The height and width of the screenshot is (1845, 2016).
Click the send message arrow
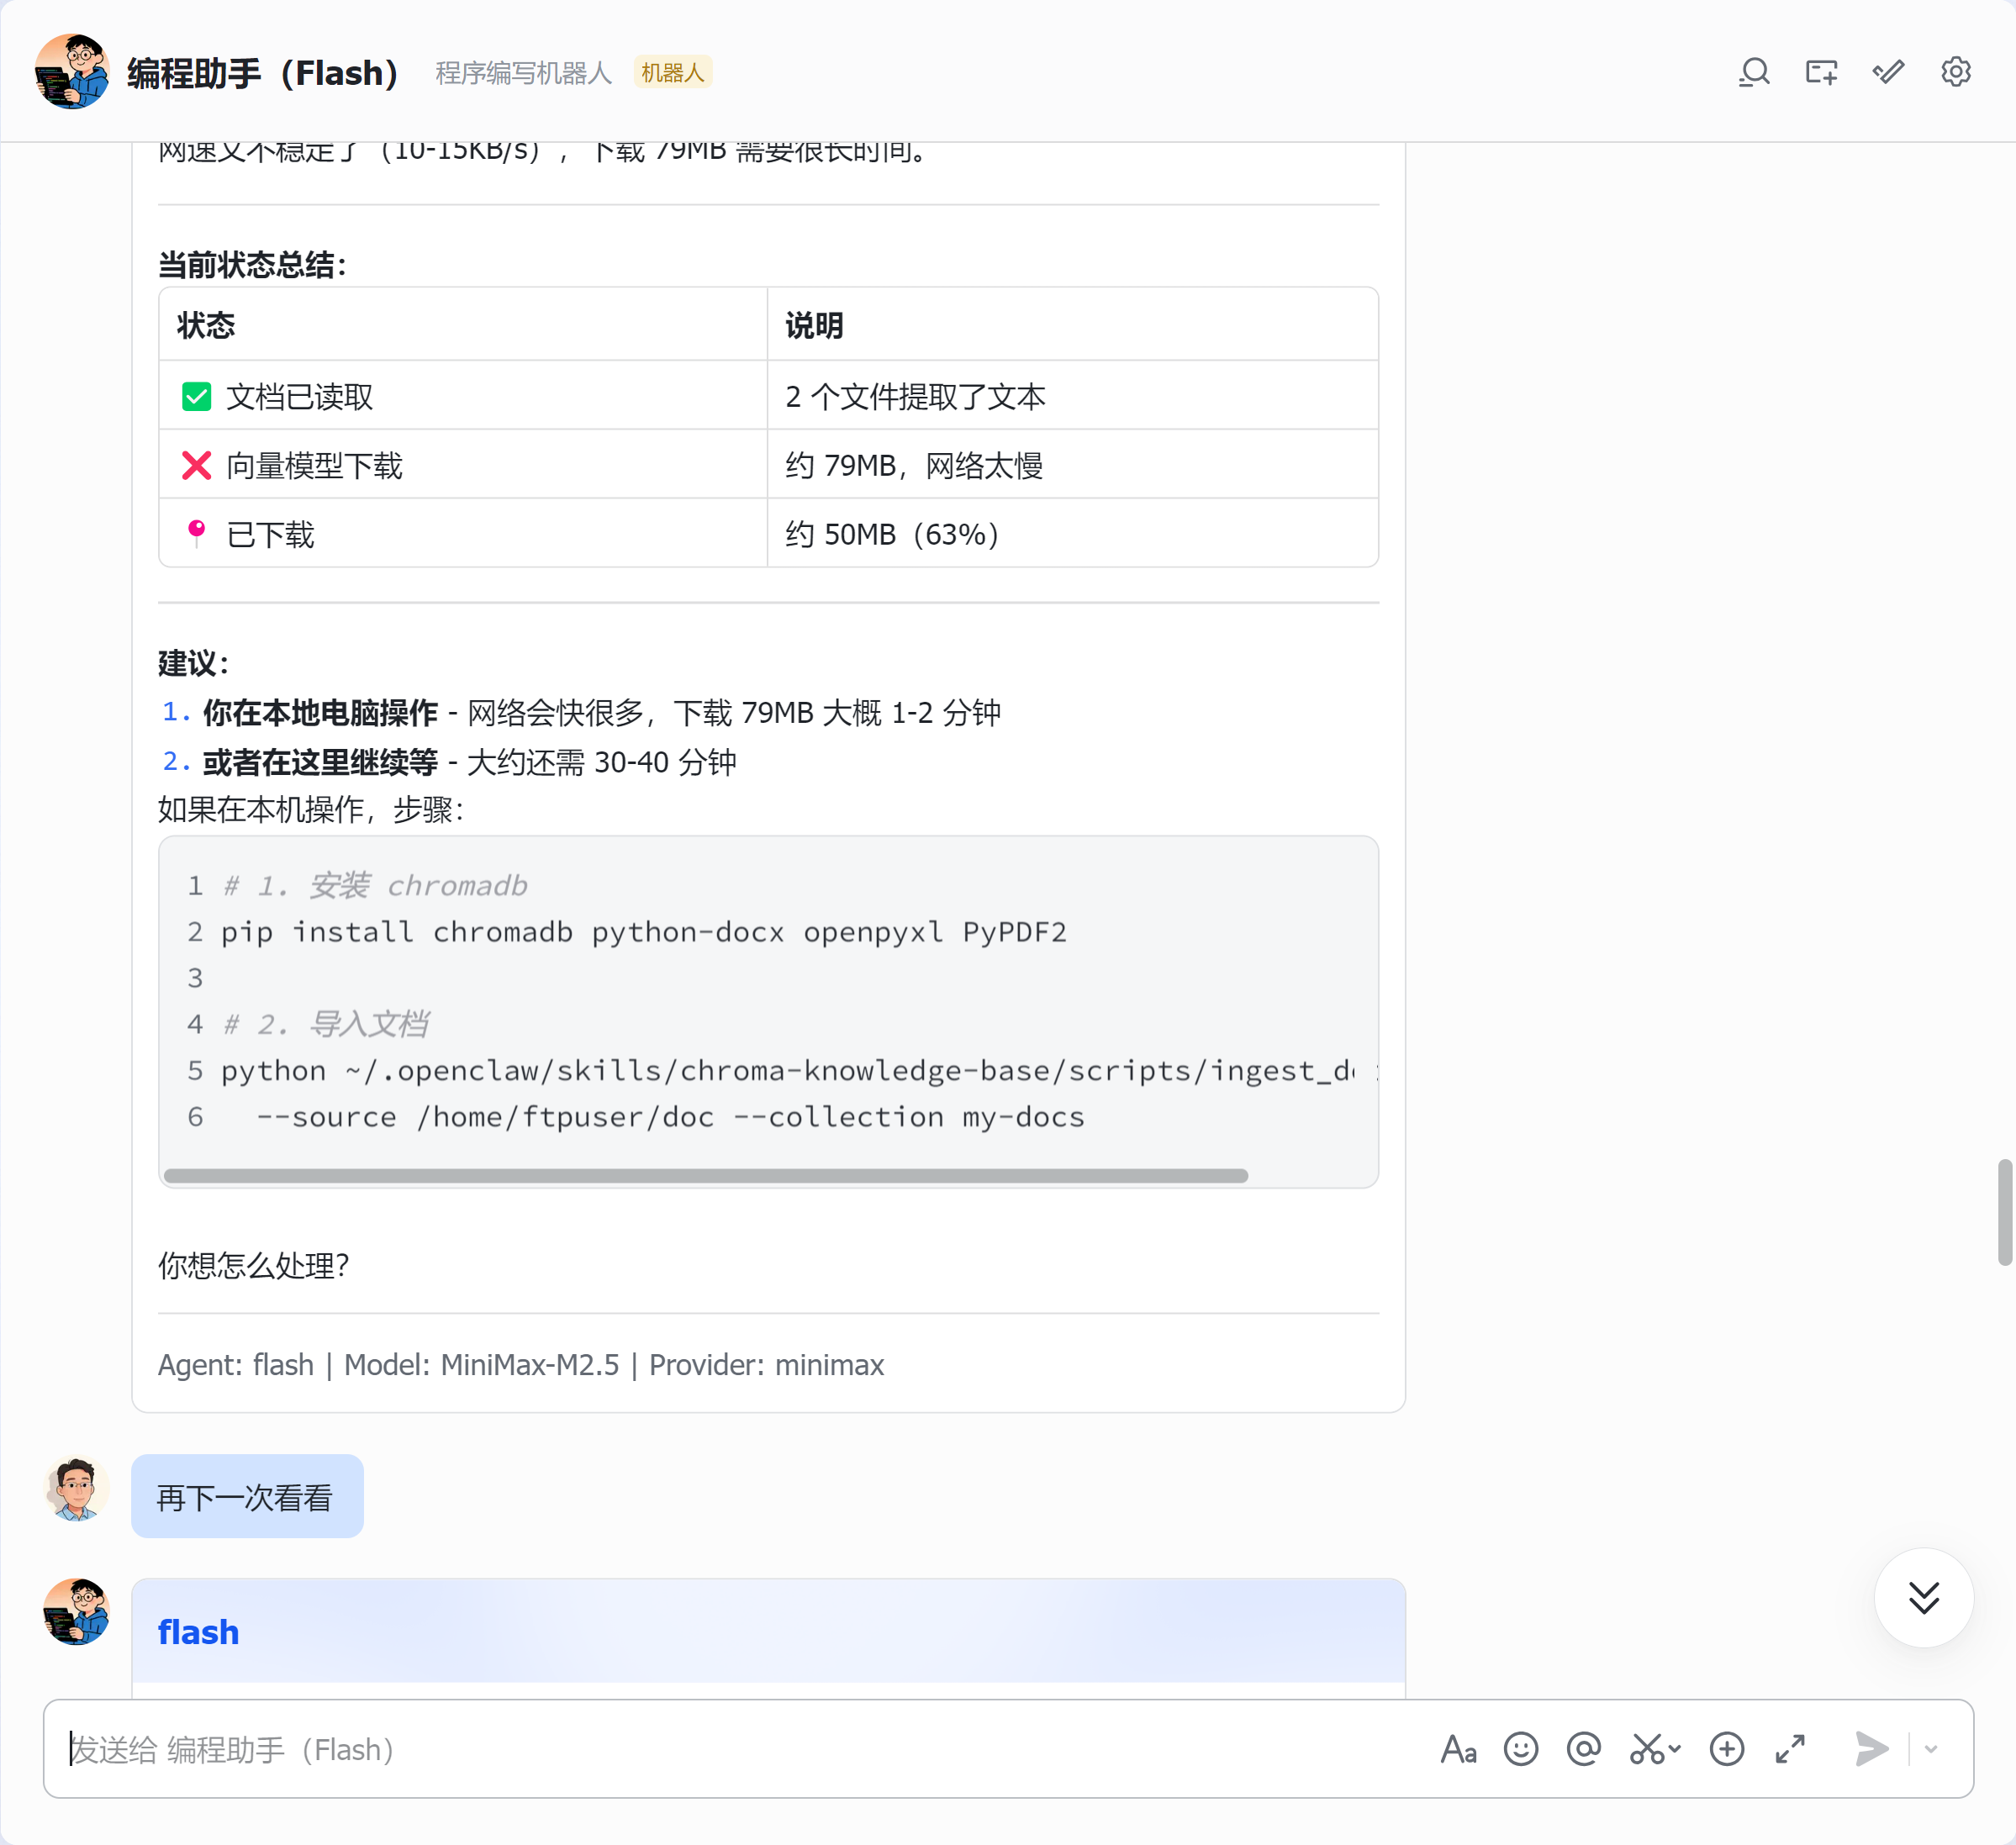pos(1871,1749)
